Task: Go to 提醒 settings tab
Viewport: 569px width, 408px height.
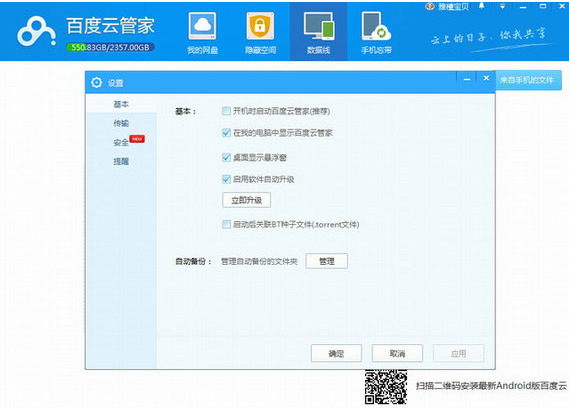Action: 121,161
